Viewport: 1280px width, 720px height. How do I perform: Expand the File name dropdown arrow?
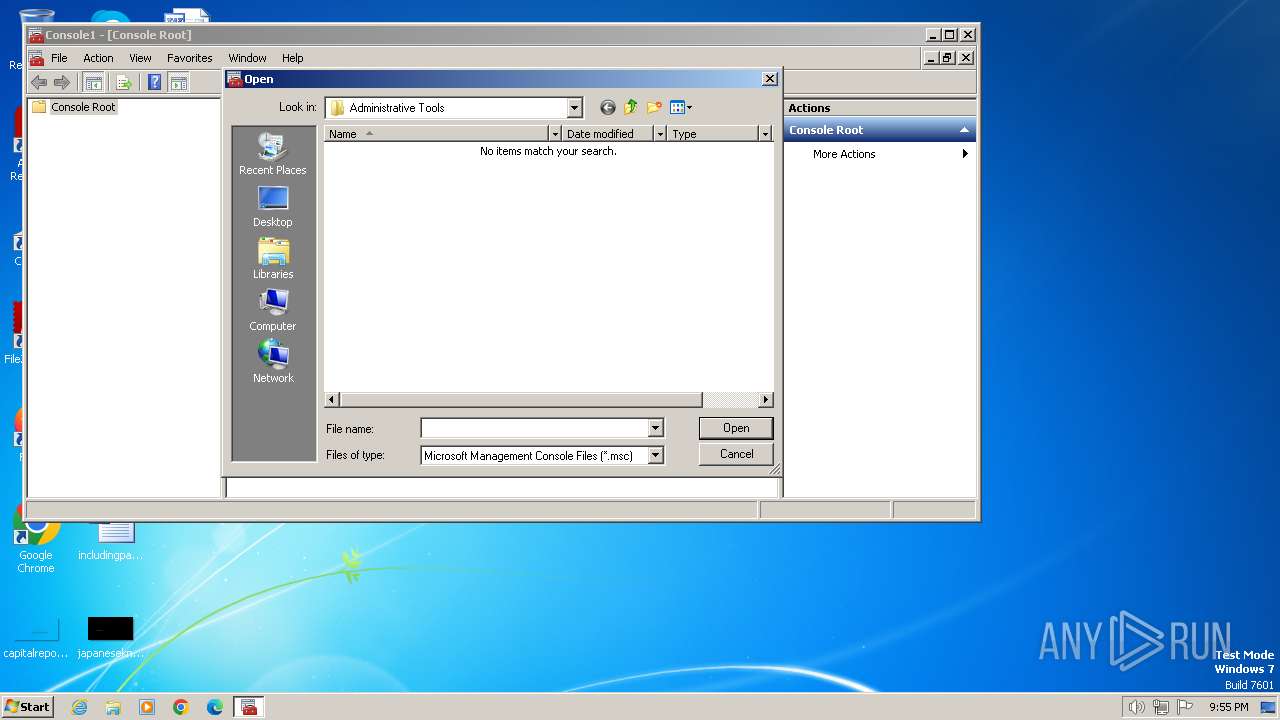[x=655, y=428]
